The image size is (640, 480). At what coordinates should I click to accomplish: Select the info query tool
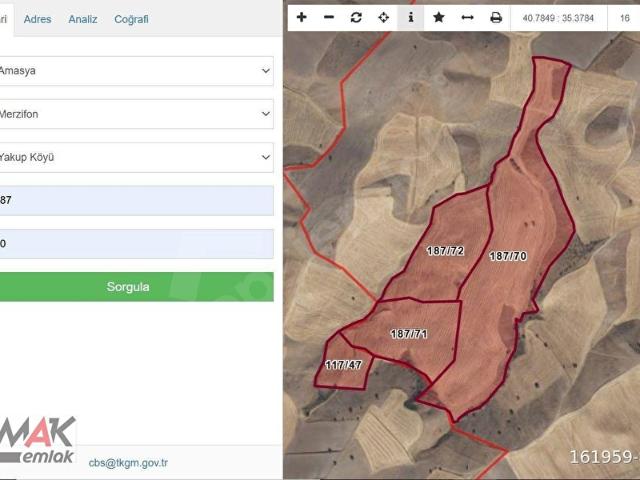pos(411,18)
